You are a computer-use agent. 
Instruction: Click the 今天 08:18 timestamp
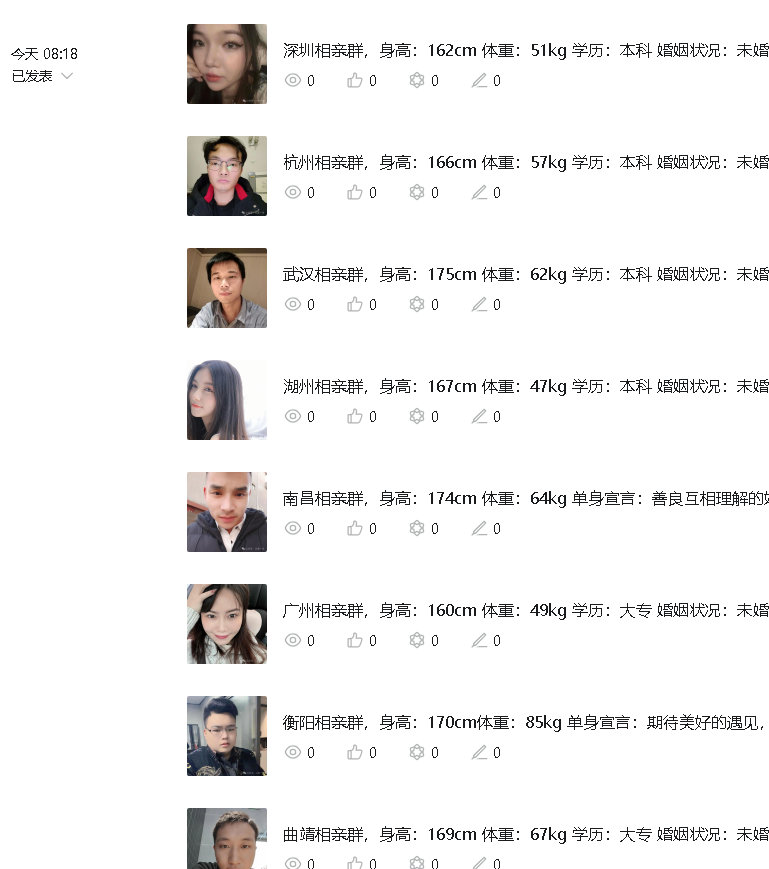click(44, 54)
